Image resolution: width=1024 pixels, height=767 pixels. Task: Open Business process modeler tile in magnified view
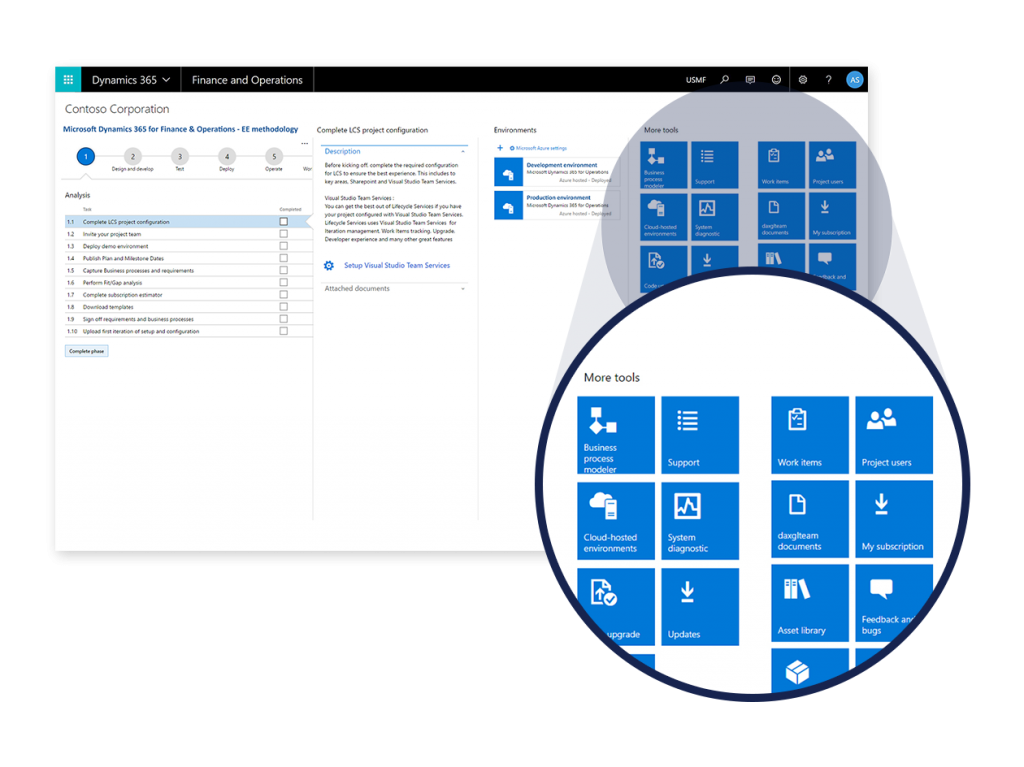click(x=616, y=434)
